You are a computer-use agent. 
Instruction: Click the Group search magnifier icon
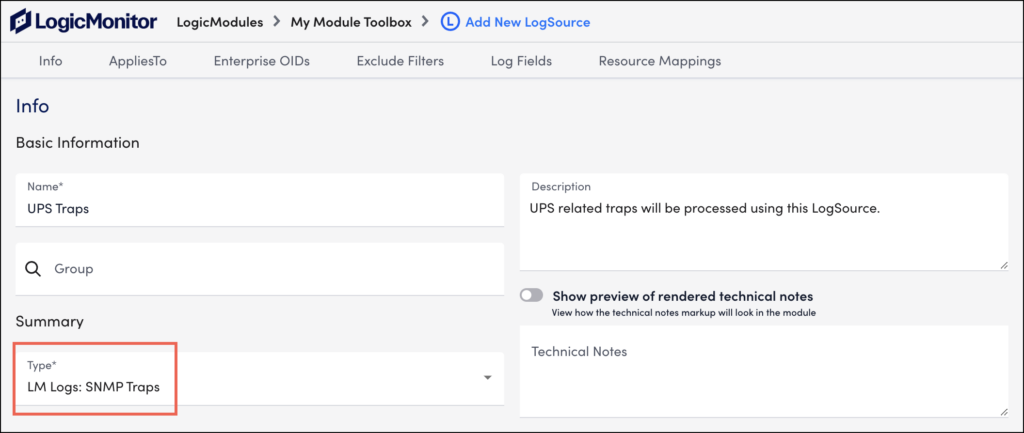pyautogui.click(x=33, y=269)
